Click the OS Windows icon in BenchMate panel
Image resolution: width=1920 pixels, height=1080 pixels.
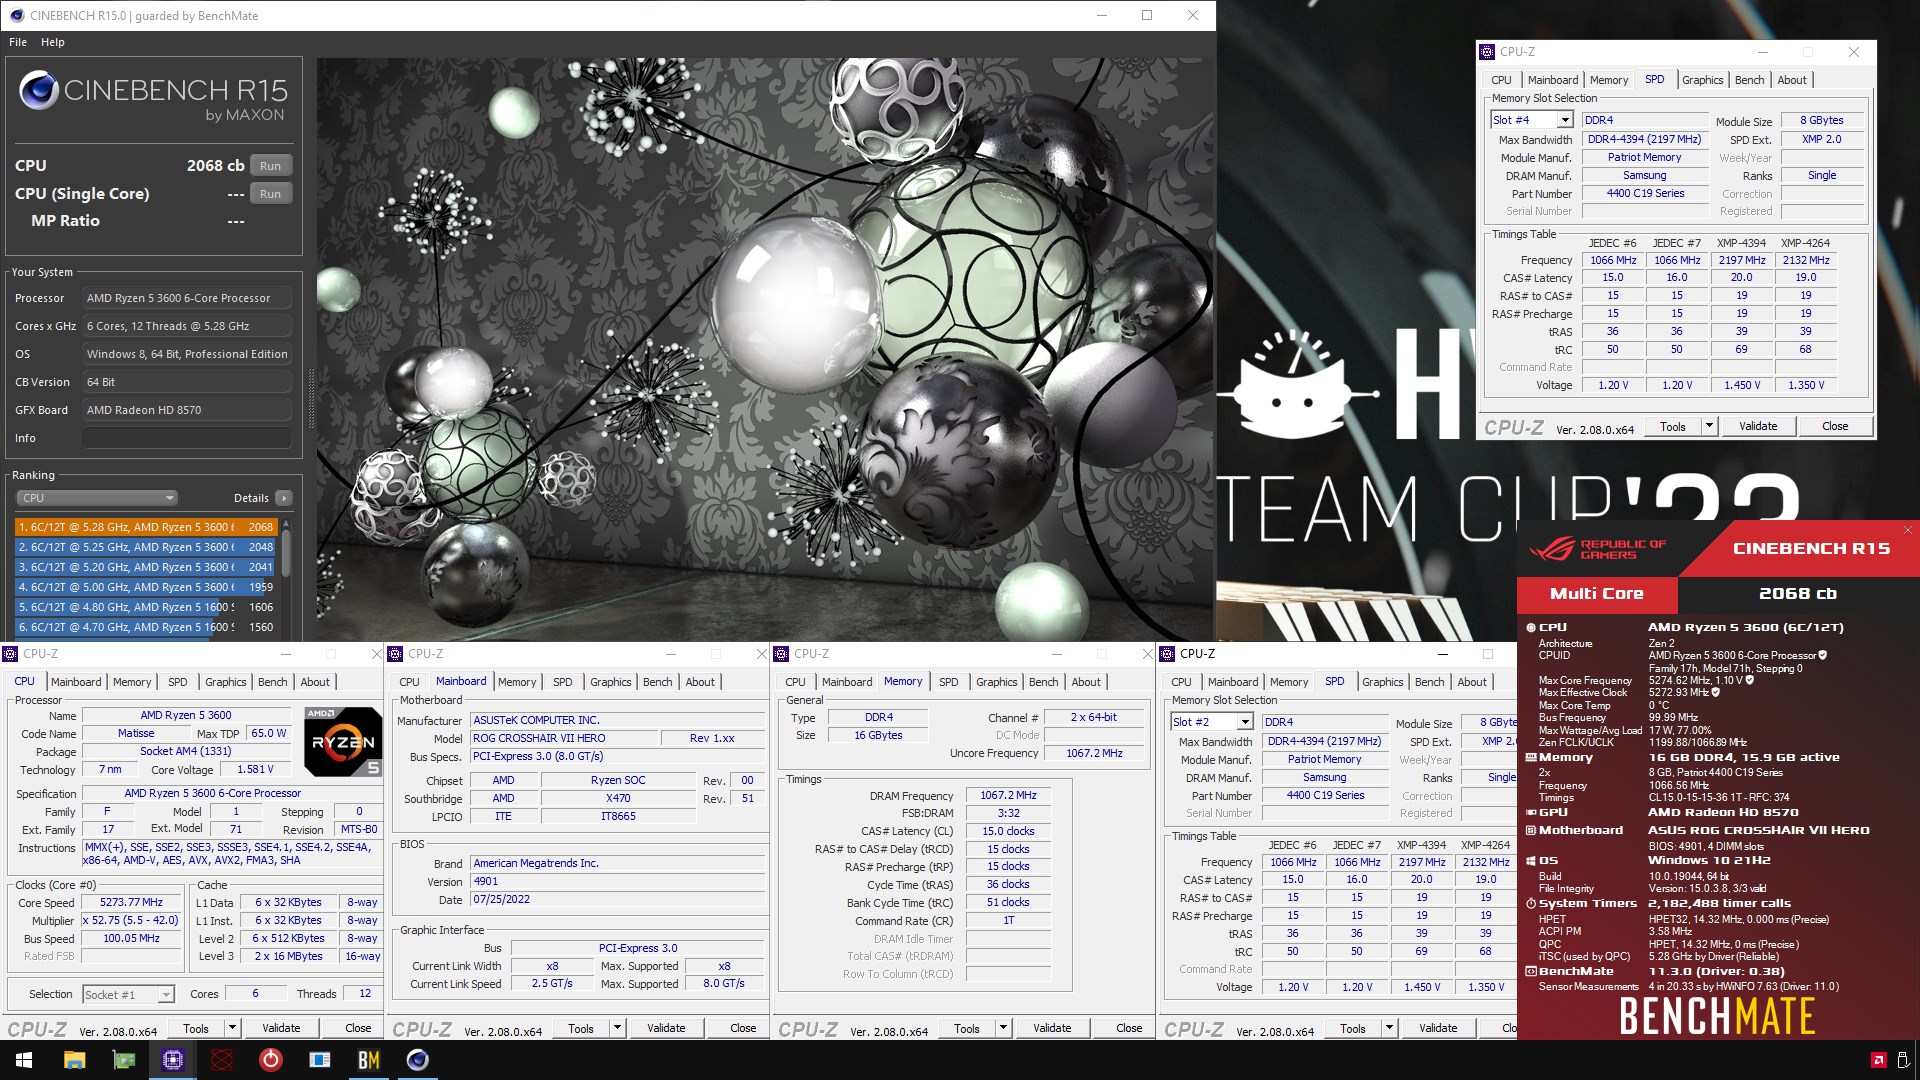1531,860
